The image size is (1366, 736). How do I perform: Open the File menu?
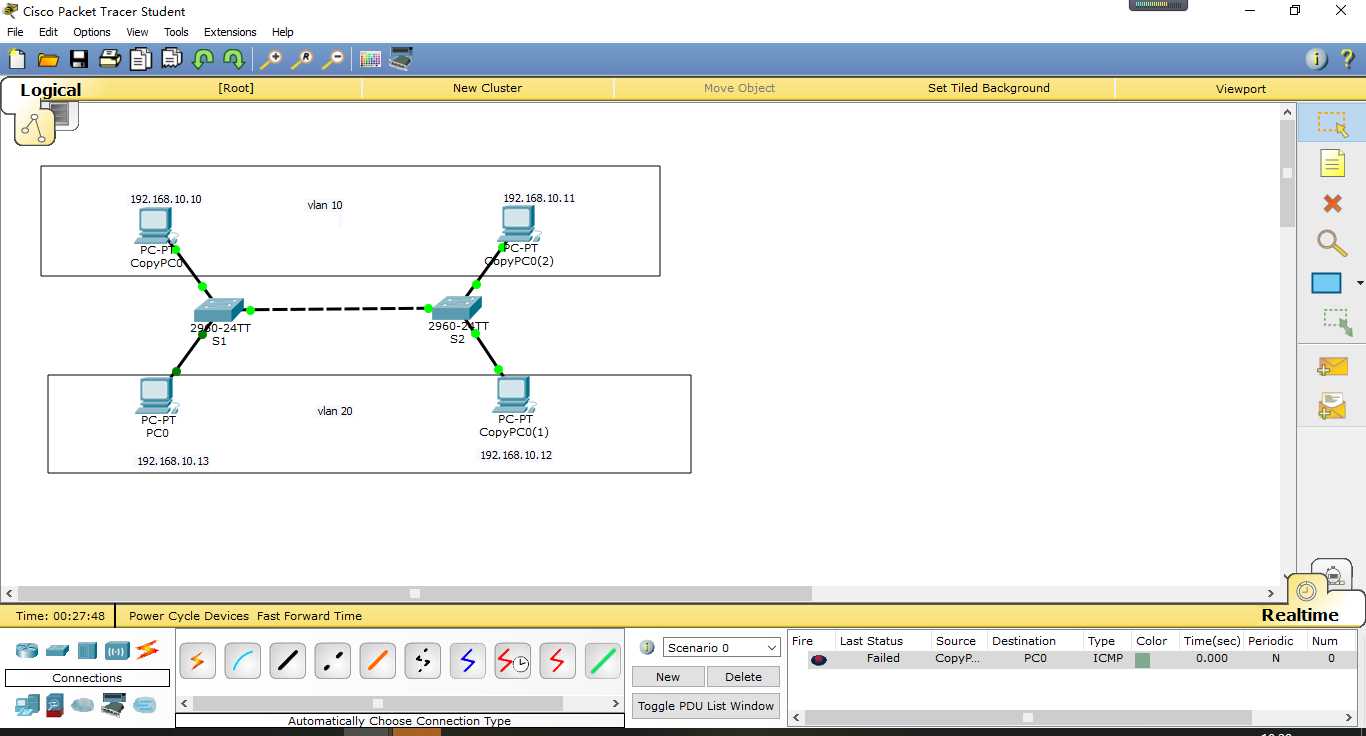(15, 32)
